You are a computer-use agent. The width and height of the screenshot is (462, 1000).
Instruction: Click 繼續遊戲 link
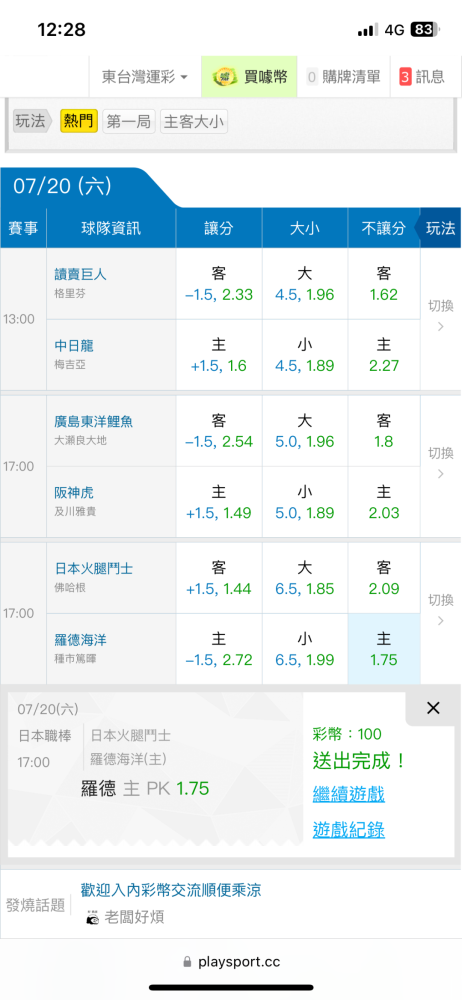[348, 795]
